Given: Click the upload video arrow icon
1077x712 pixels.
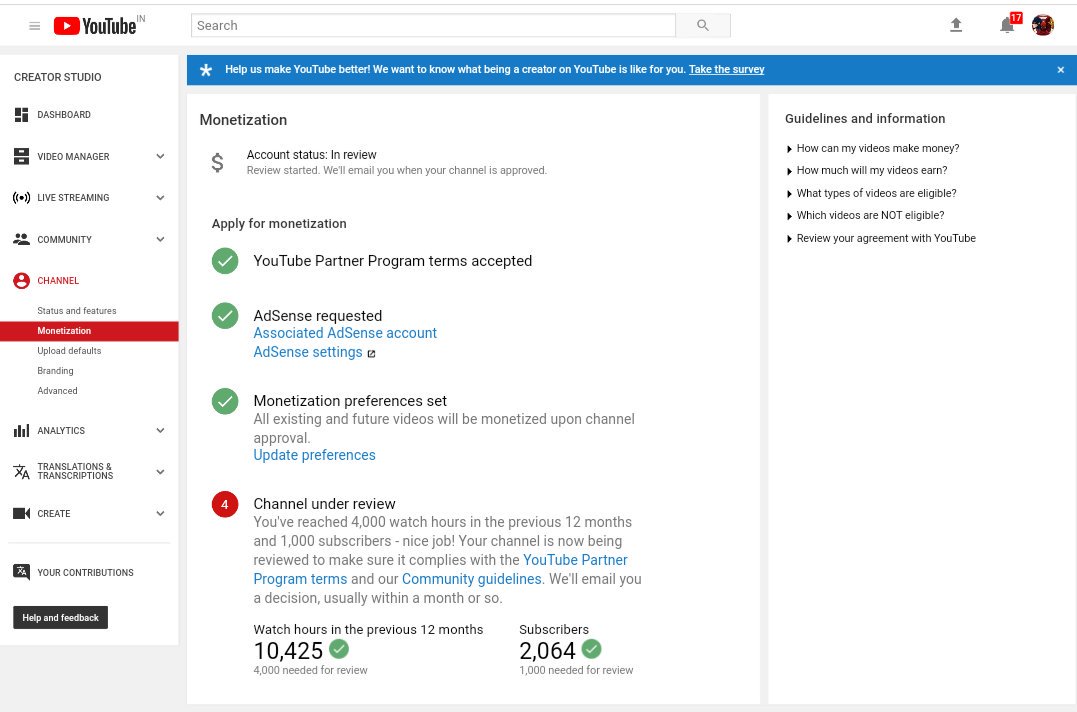Looking at the screenshot, I should [955, 25].
